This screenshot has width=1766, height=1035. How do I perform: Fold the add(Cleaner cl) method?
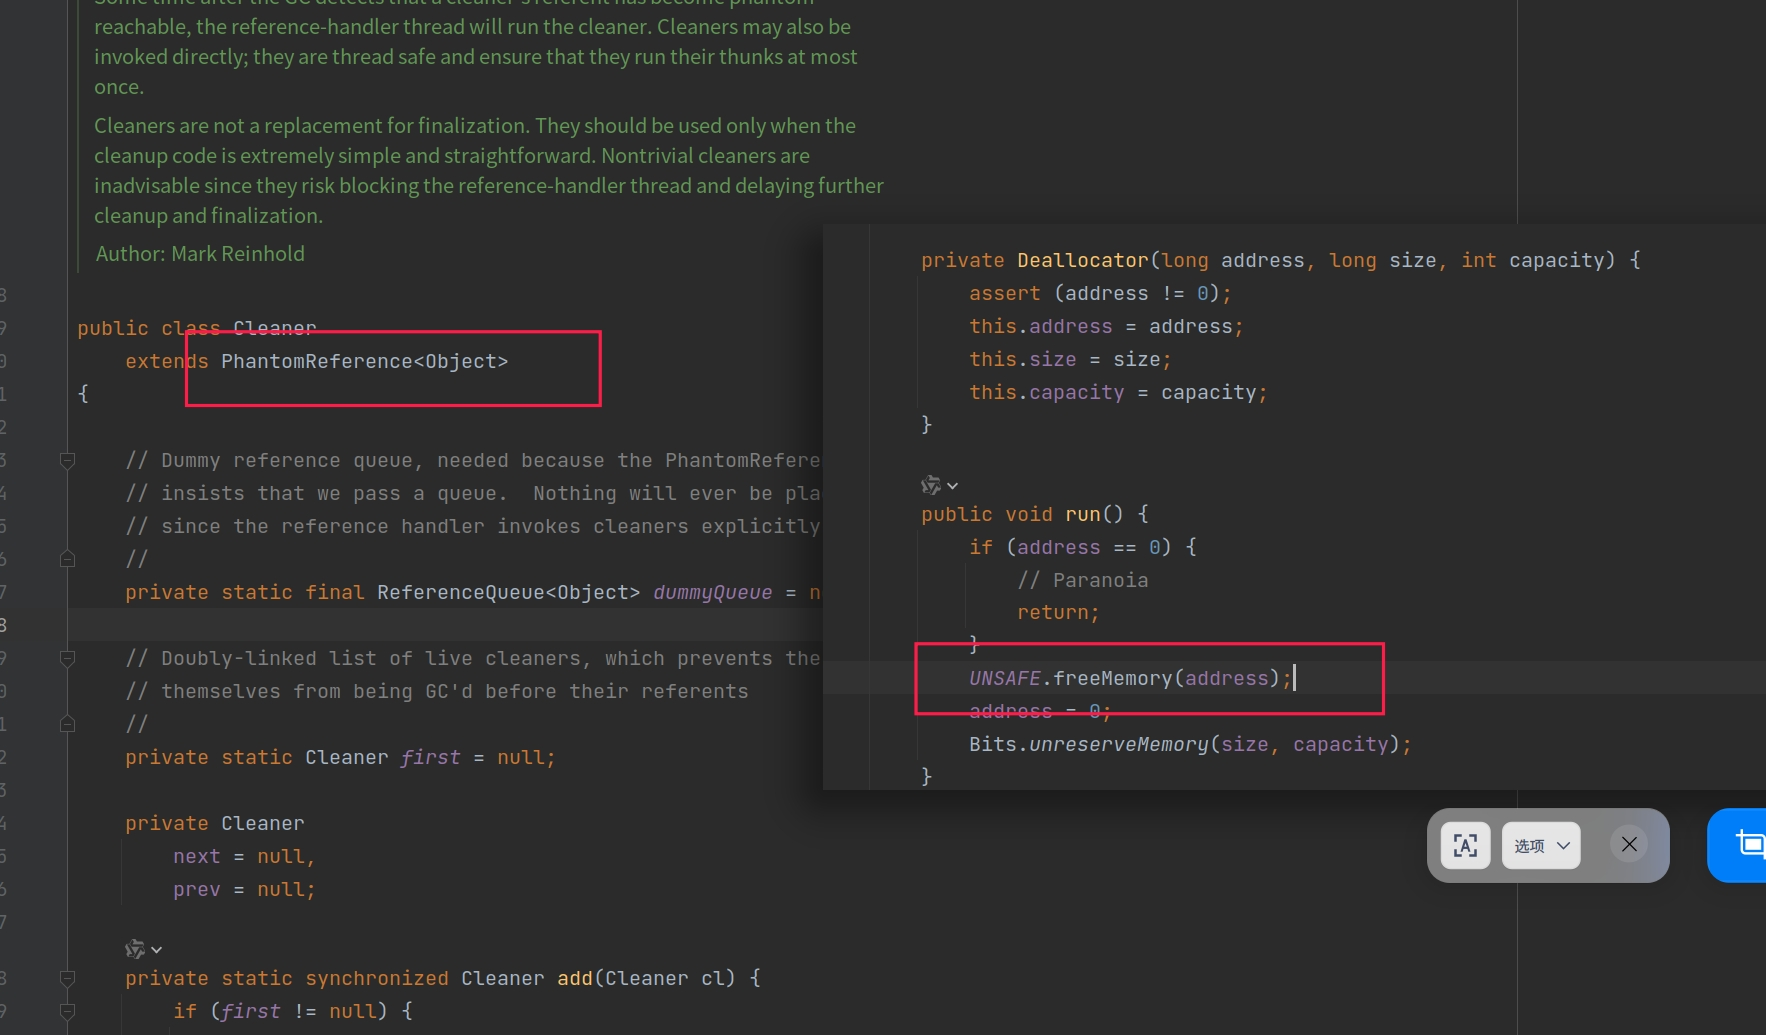pyautogui.click(x=68, y=979)
